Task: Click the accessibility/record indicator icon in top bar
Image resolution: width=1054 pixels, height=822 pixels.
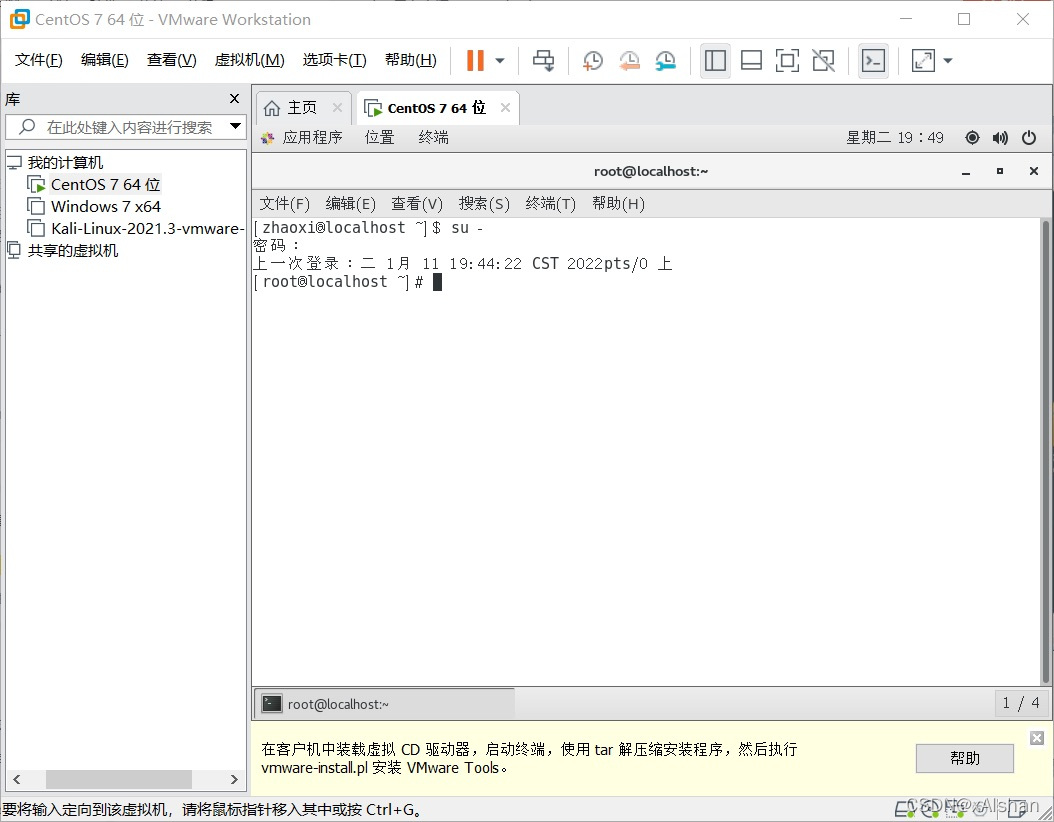Action: pyautogui.click(x=972, y=138)
